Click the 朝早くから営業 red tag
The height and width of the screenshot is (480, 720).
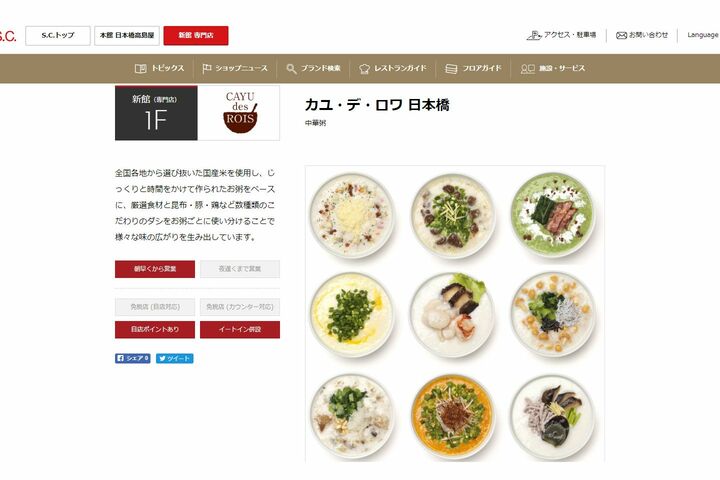[155, 269]
